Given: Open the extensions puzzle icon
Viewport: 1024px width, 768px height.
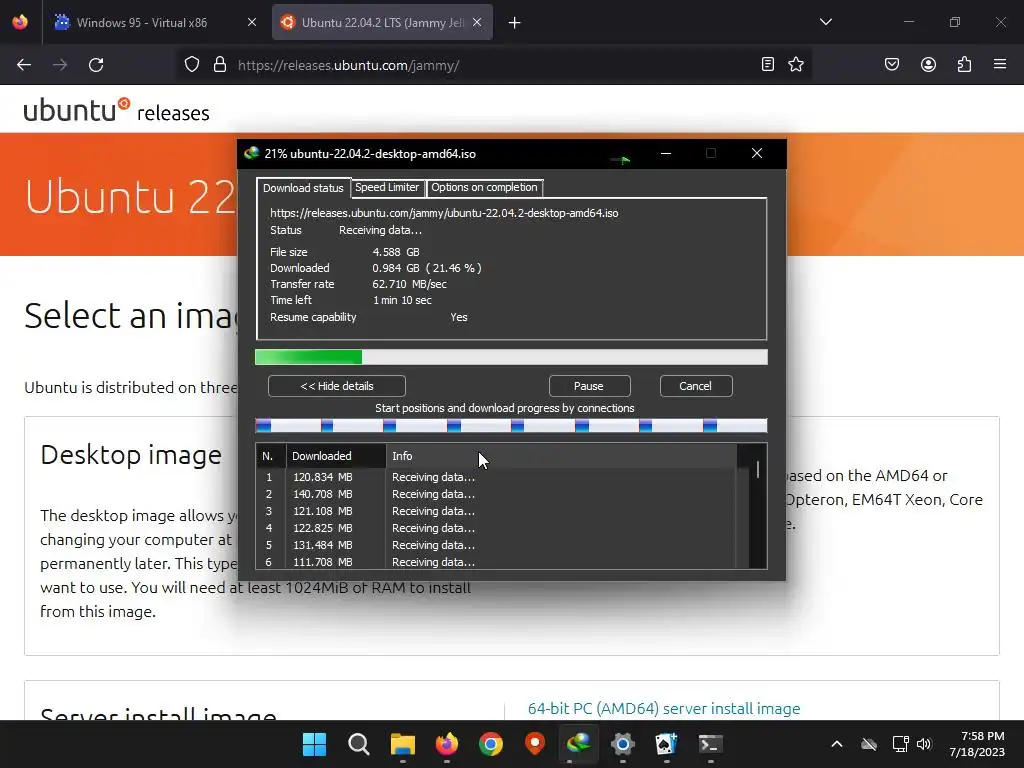Looking at the screenshot, I should pyautogui.click(x=964, y=64).
